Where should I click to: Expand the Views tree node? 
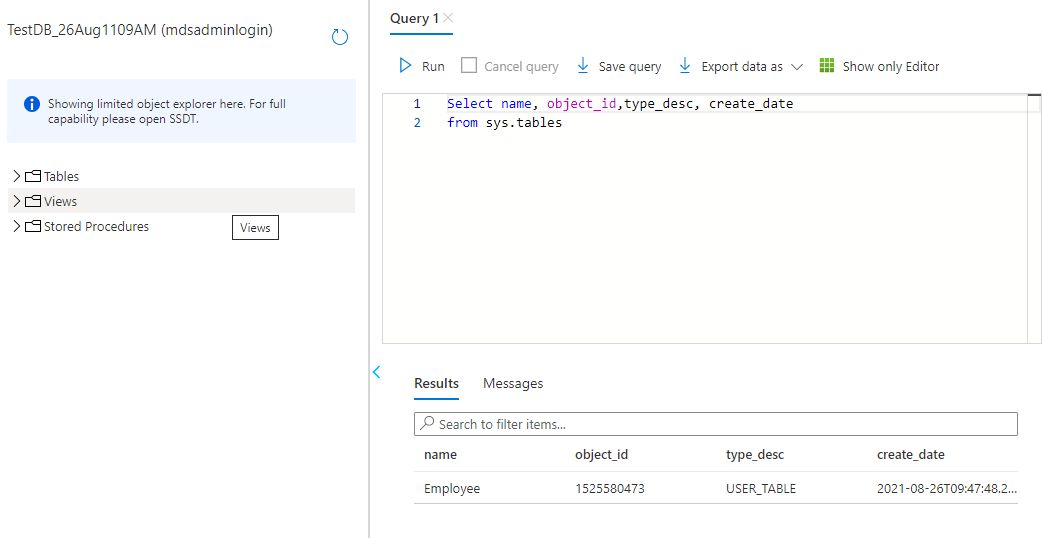pyautogui.click(x=17, y=201)
